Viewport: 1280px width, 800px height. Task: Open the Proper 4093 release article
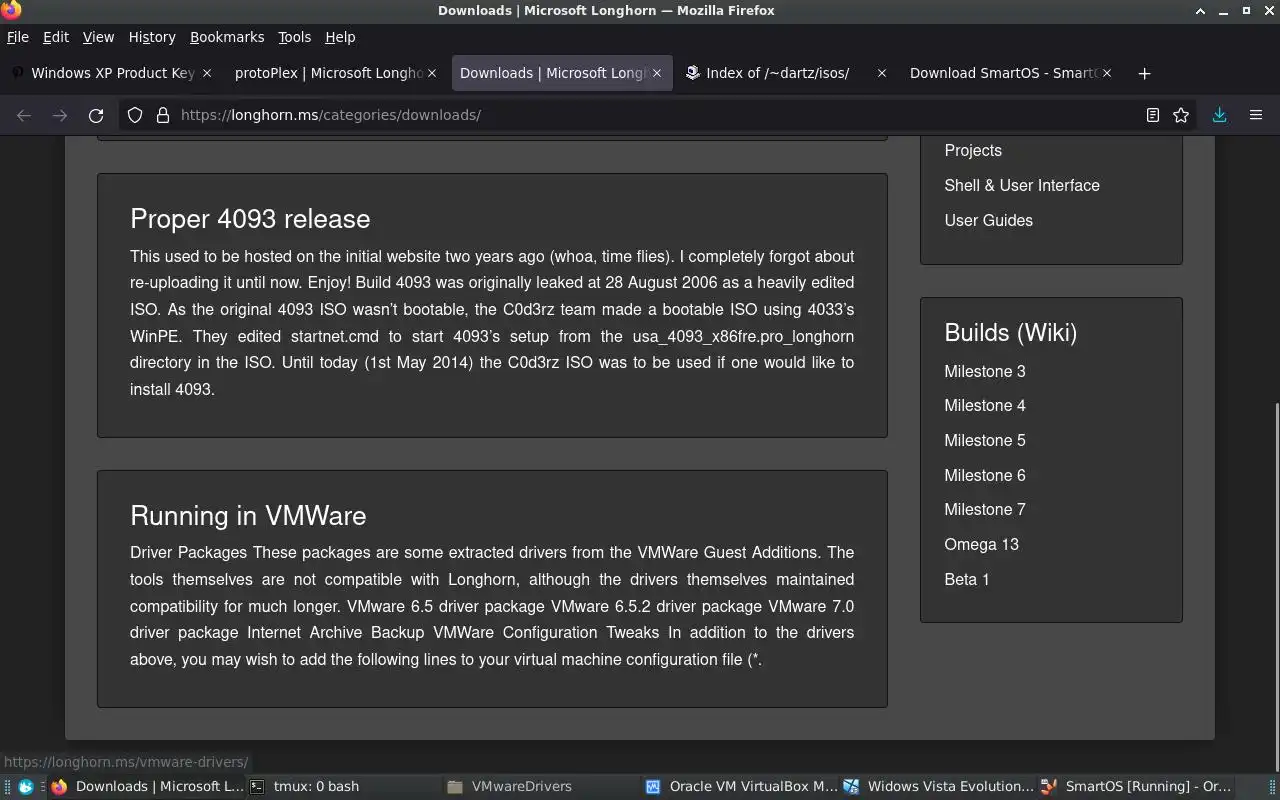(x=250, y=219)
